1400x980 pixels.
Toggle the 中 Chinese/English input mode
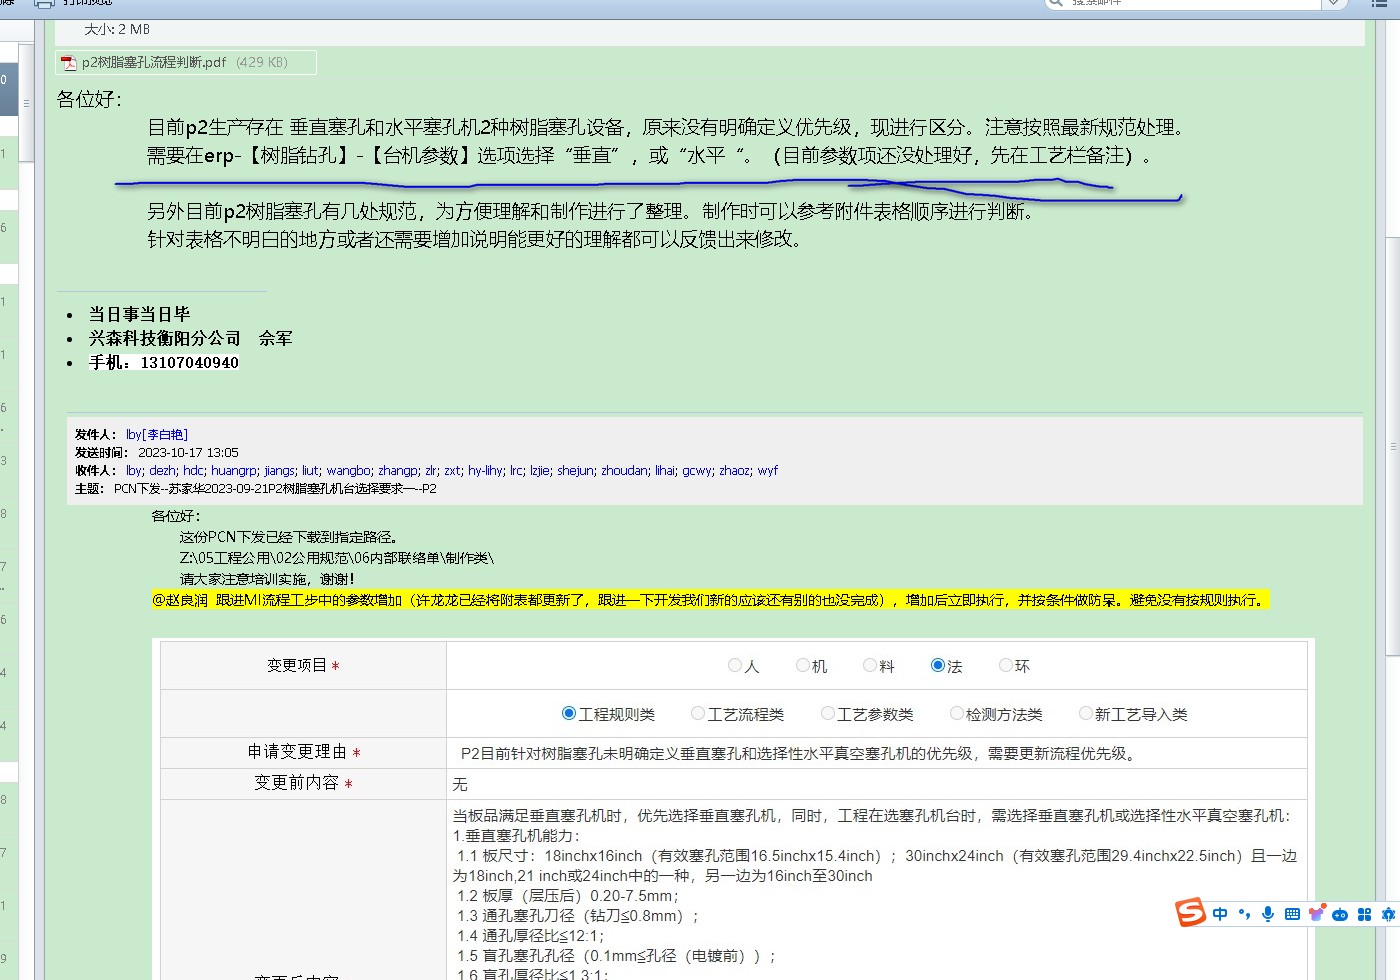coord(1220,914)
